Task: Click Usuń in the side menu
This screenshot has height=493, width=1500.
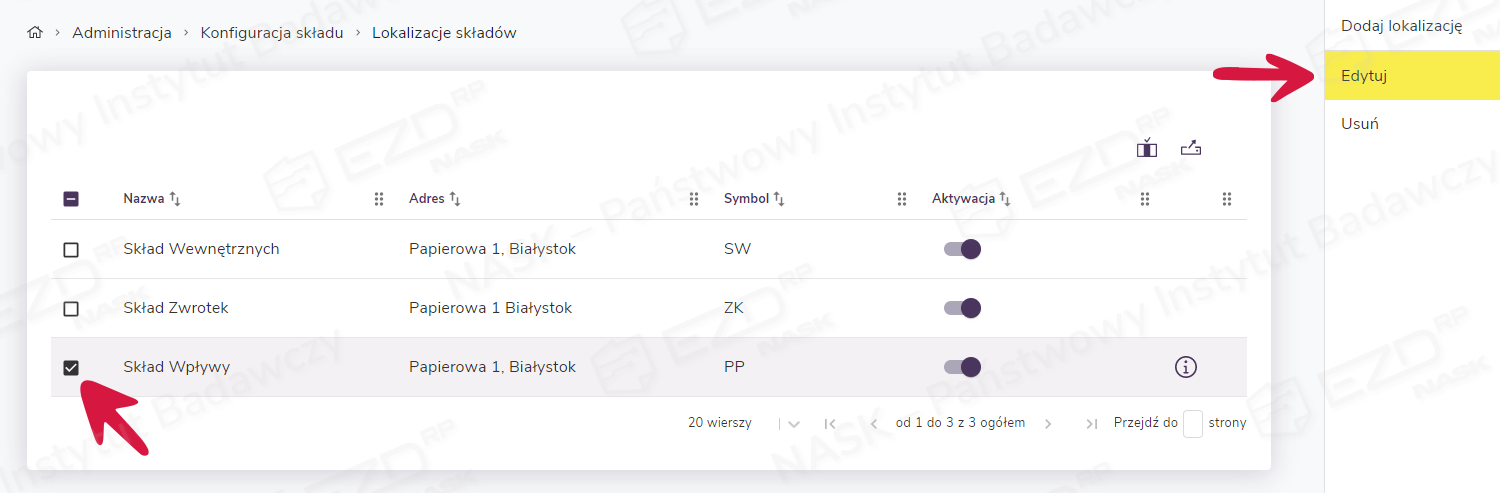Action: point(1360,124)
